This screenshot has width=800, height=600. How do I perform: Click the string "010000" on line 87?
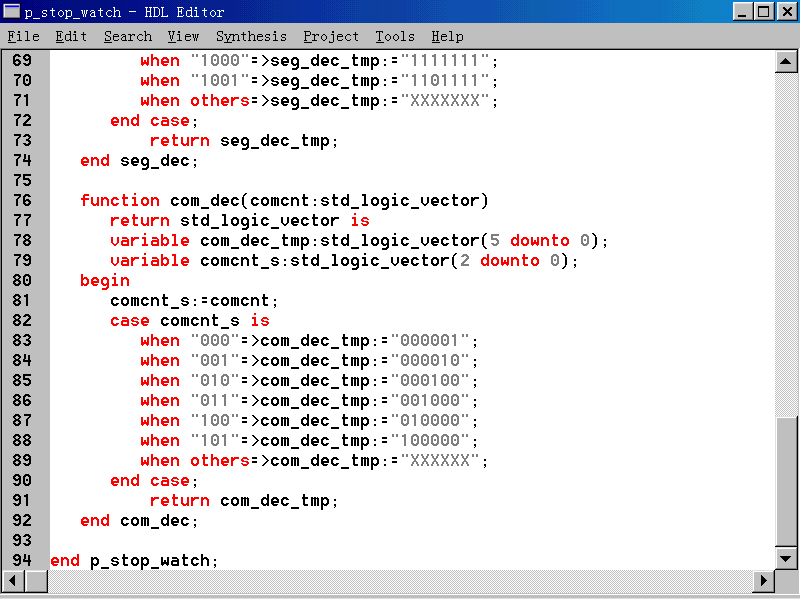[x=430, y=420]
